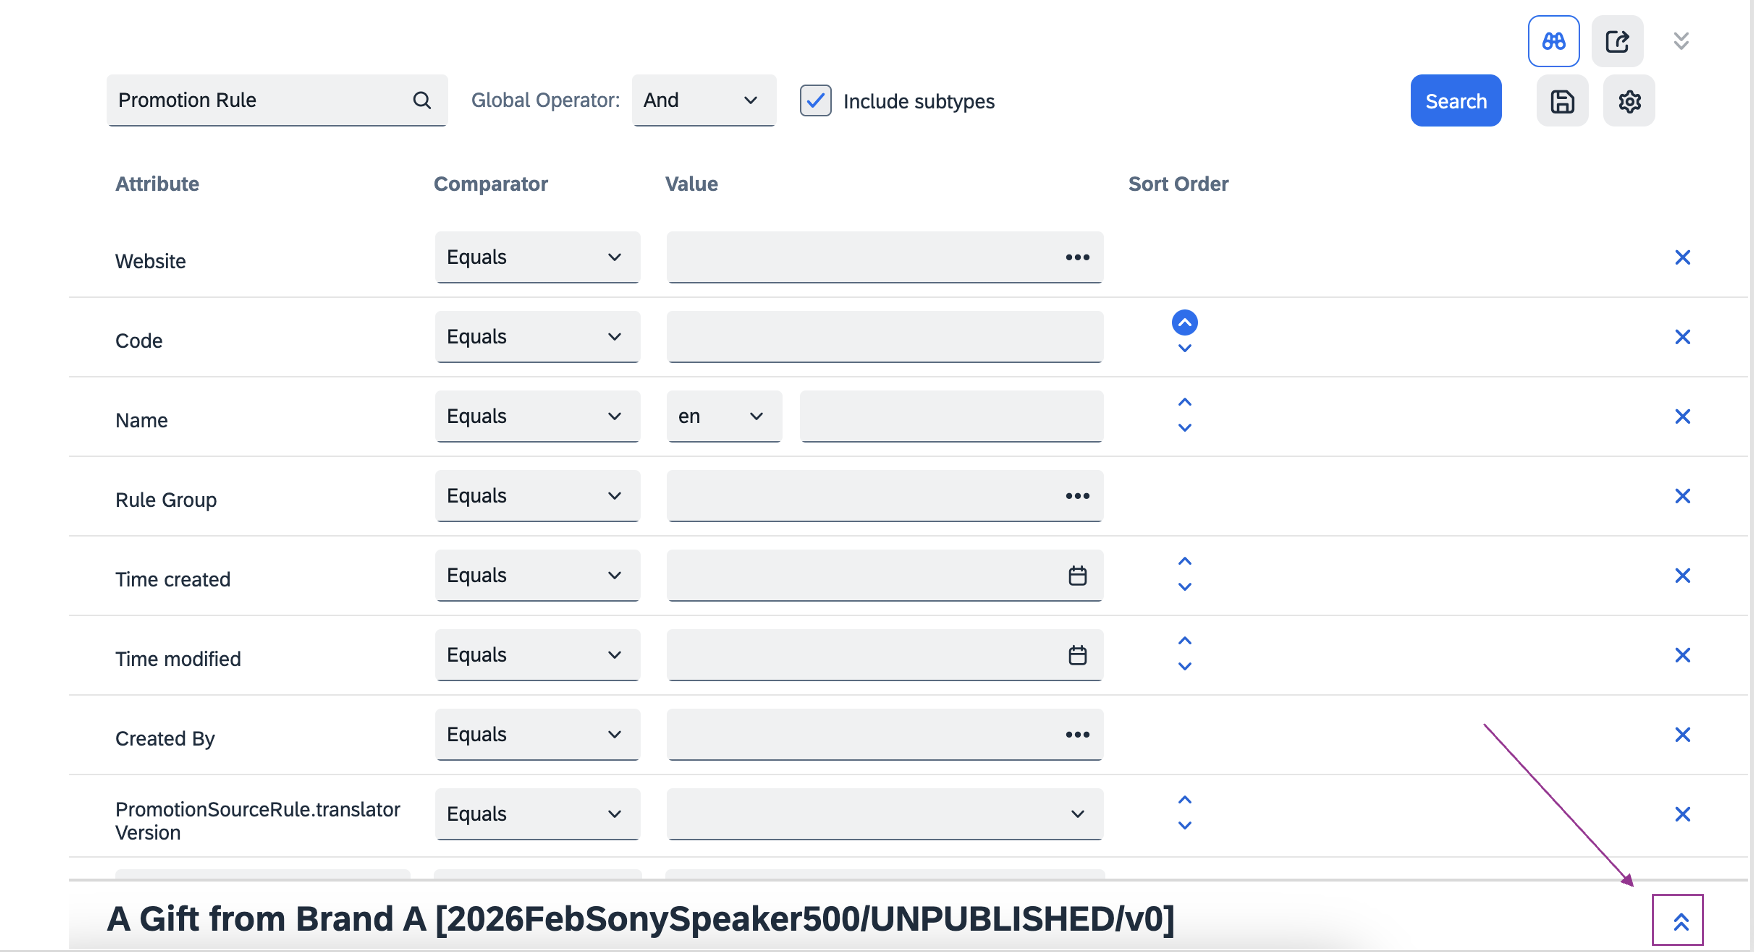
Task: Set Code sort order ascending
Action: pyautogui.click(x=1184, y=322)
